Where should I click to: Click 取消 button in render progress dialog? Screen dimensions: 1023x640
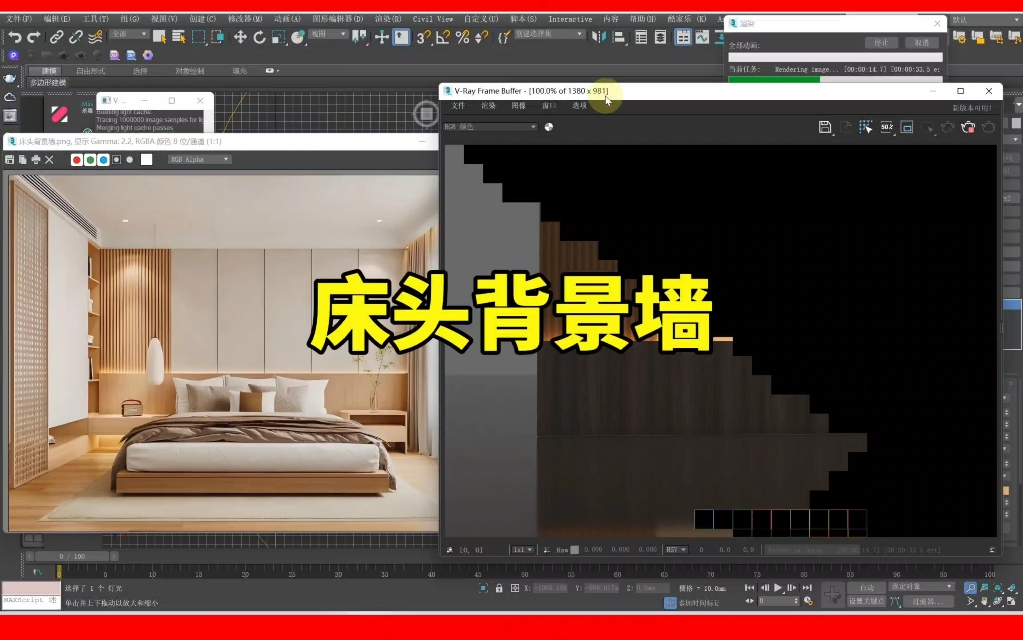[x=922, y=42]
